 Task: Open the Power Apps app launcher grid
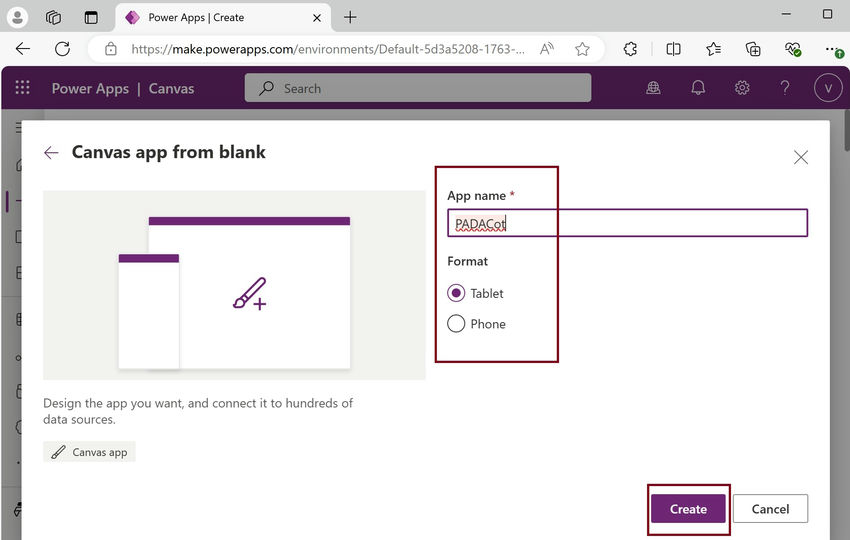[22, 87]
